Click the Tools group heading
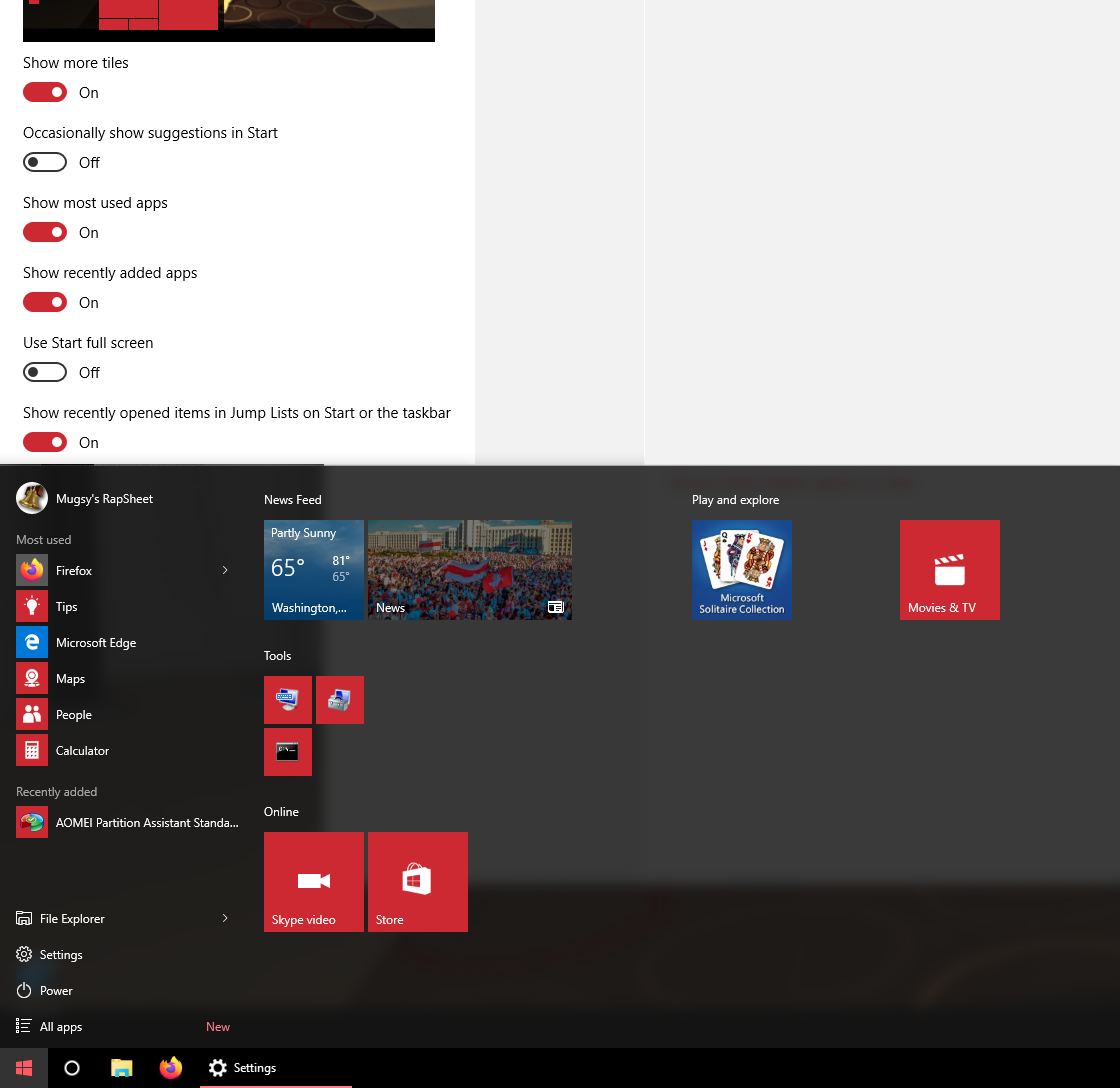1120x1088 pixels. tap(278, 655)
